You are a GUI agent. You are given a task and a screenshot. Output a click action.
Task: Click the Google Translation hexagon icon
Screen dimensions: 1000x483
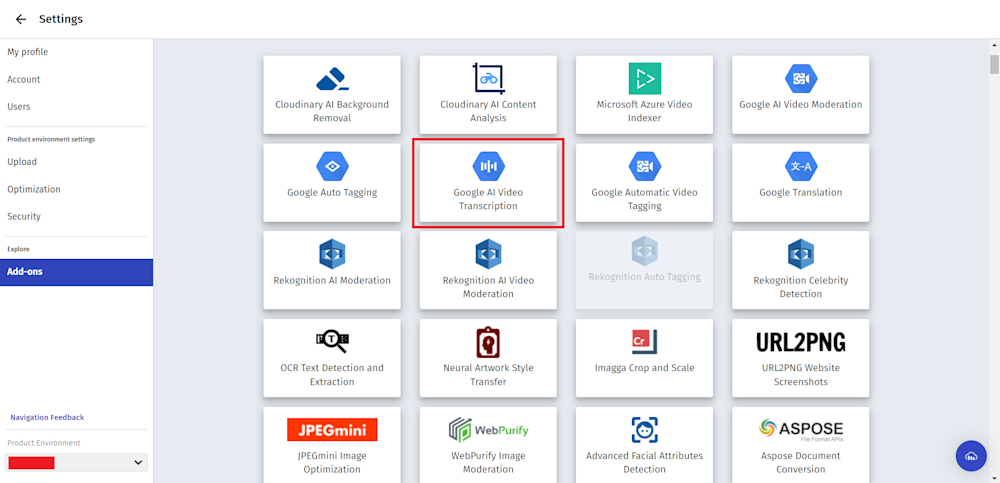[x=801, y=167]
